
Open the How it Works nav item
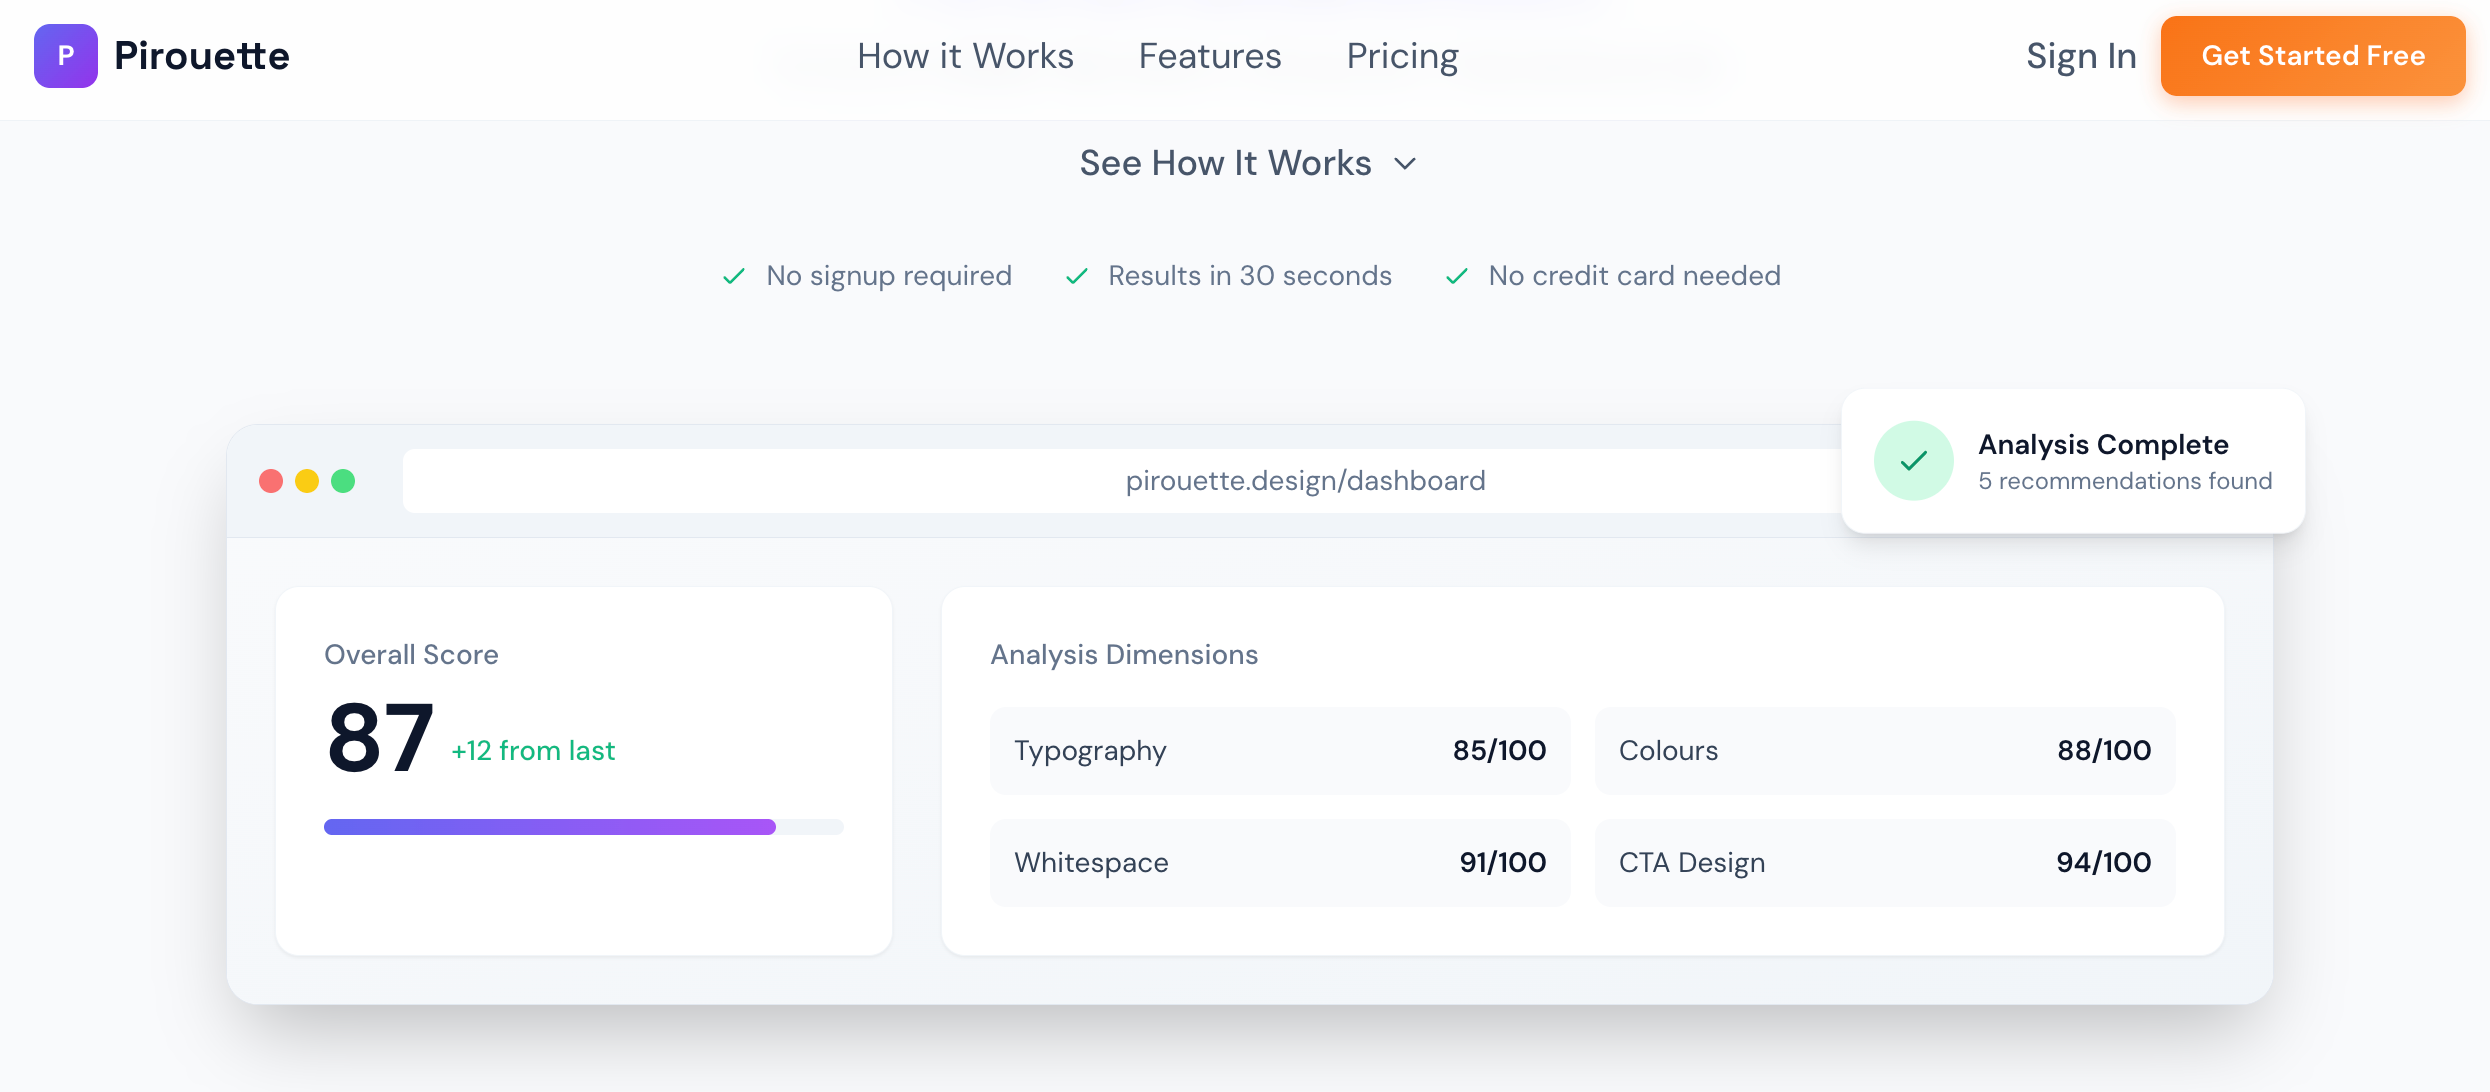click(965, 56)
